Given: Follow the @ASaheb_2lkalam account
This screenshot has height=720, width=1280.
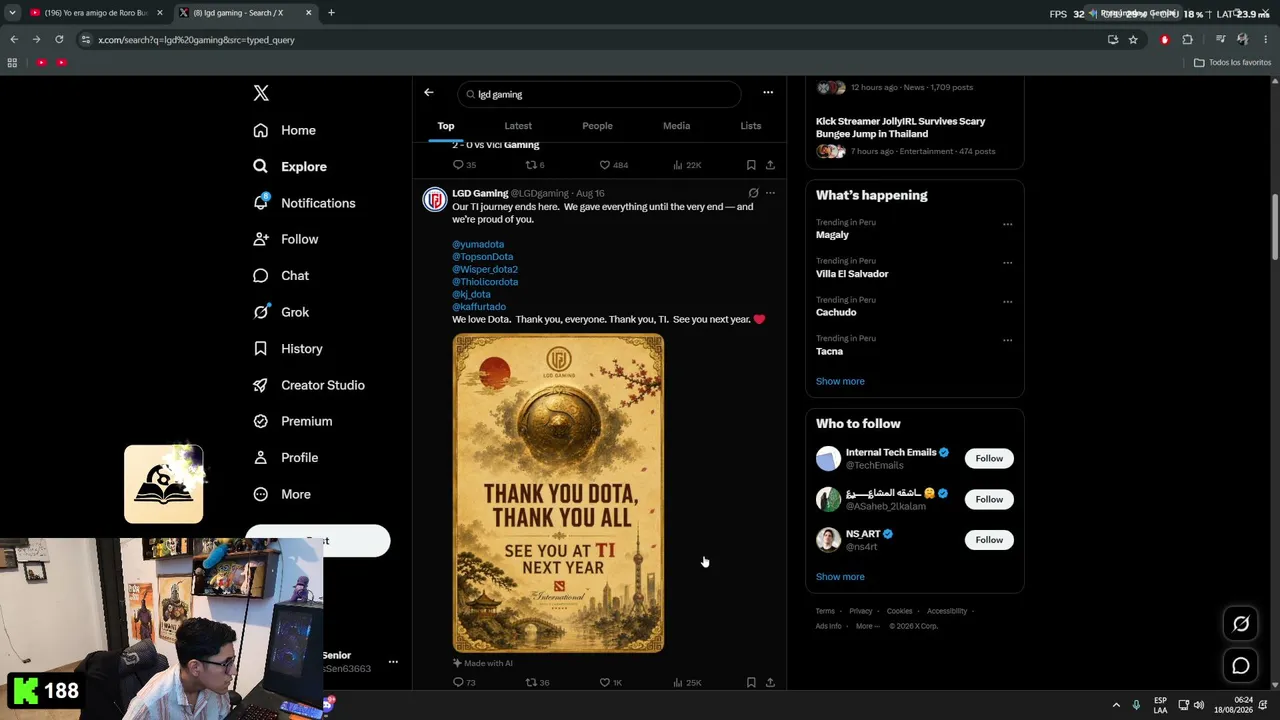Looking at the screenshot, I should 989,499.
